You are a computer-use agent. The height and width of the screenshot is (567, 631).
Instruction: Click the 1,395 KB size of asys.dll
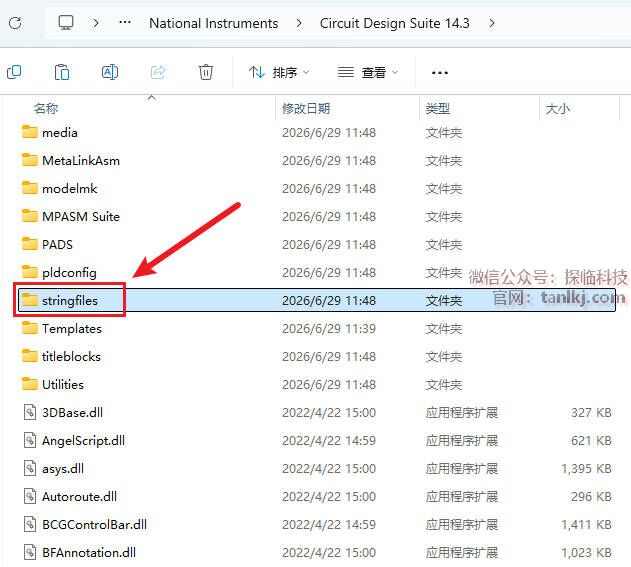click(x=586, y=468)
